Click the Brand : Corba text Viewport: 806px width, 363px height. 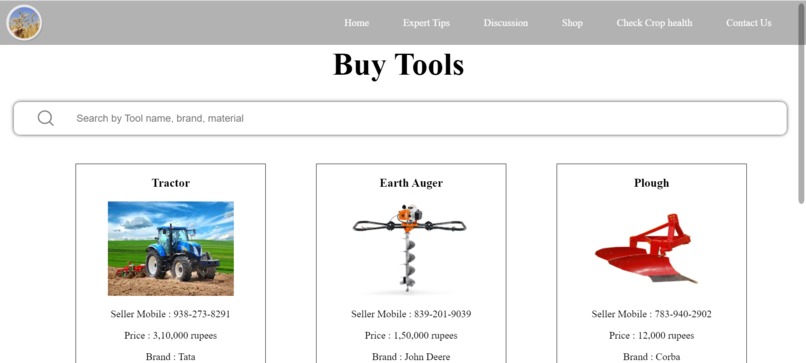tap(651, 357)
